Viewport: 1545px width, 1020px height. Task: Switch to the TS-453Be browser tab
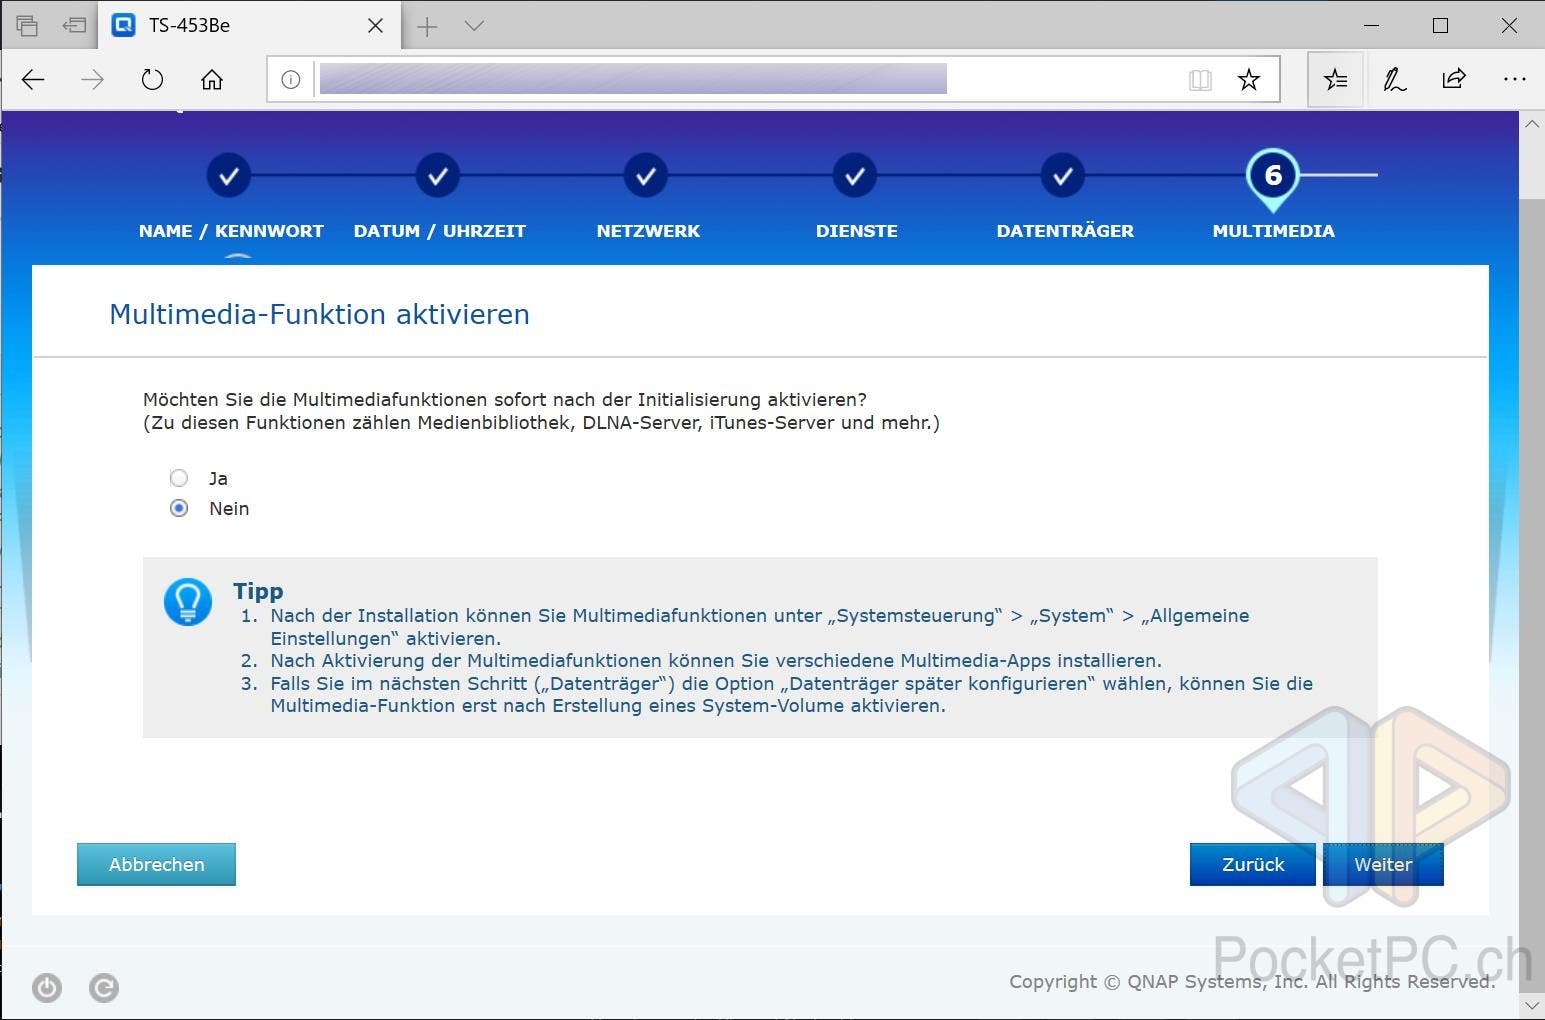pos(240,26)
